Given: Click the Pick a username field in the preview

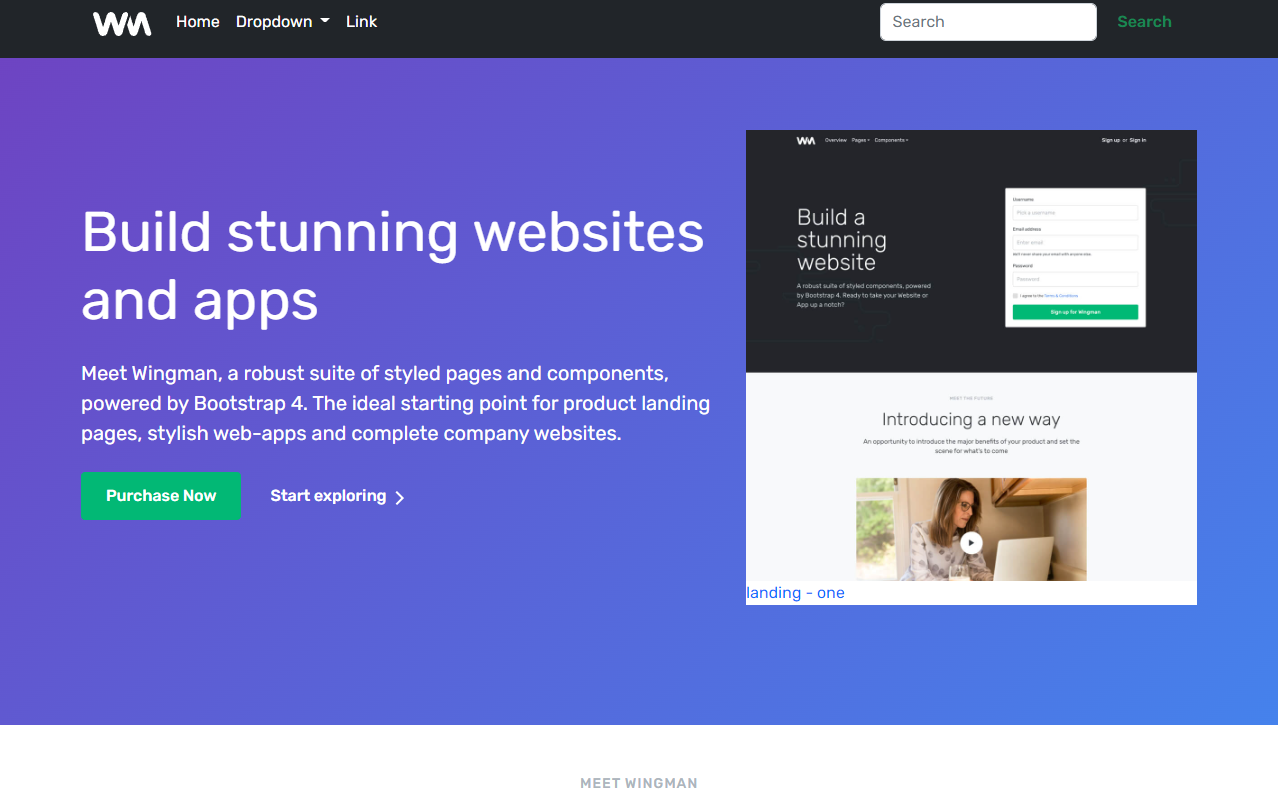Looking at the screenshot, I should click(1074, 213).
